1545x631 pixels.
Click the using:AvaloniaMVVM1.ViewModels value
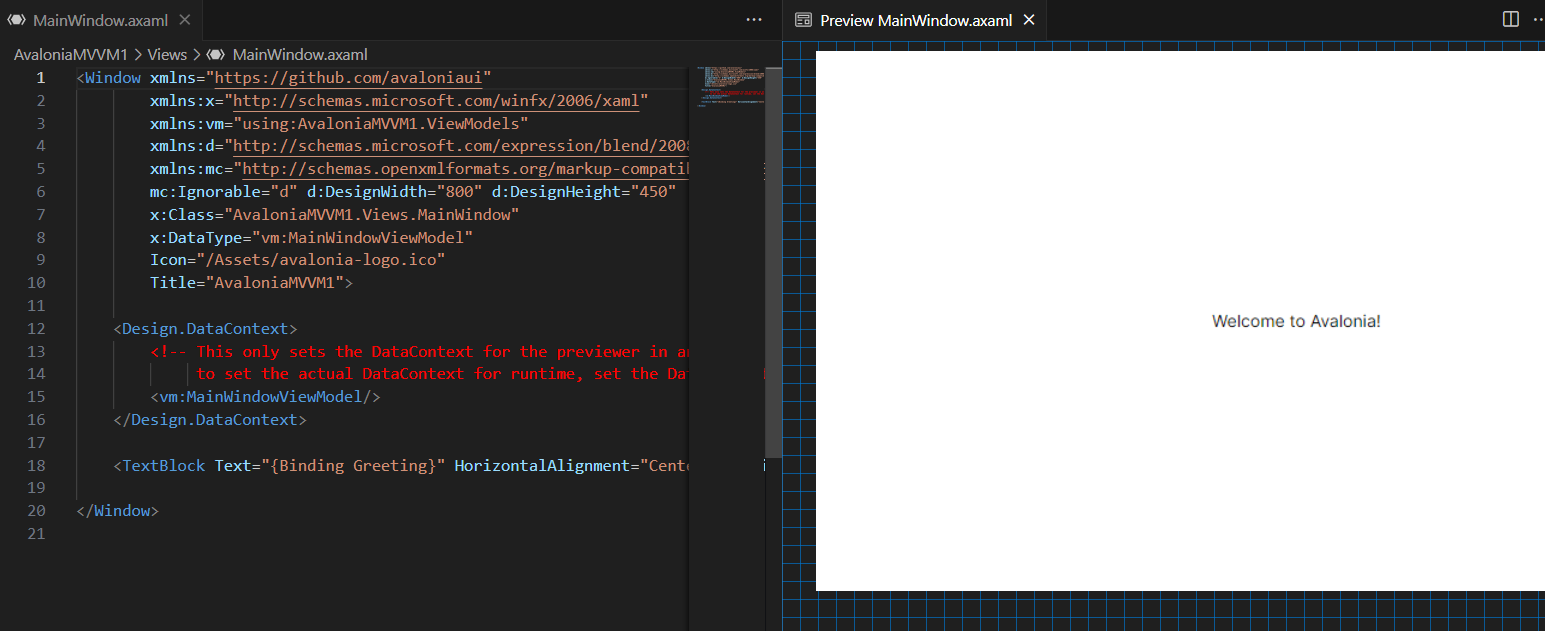[381, 124]
